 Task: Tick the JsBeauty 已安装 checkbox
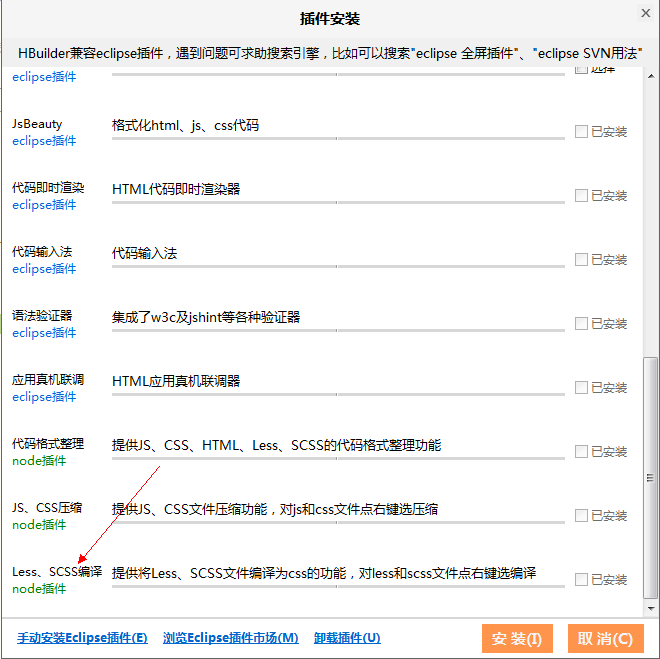click(581, 131)
